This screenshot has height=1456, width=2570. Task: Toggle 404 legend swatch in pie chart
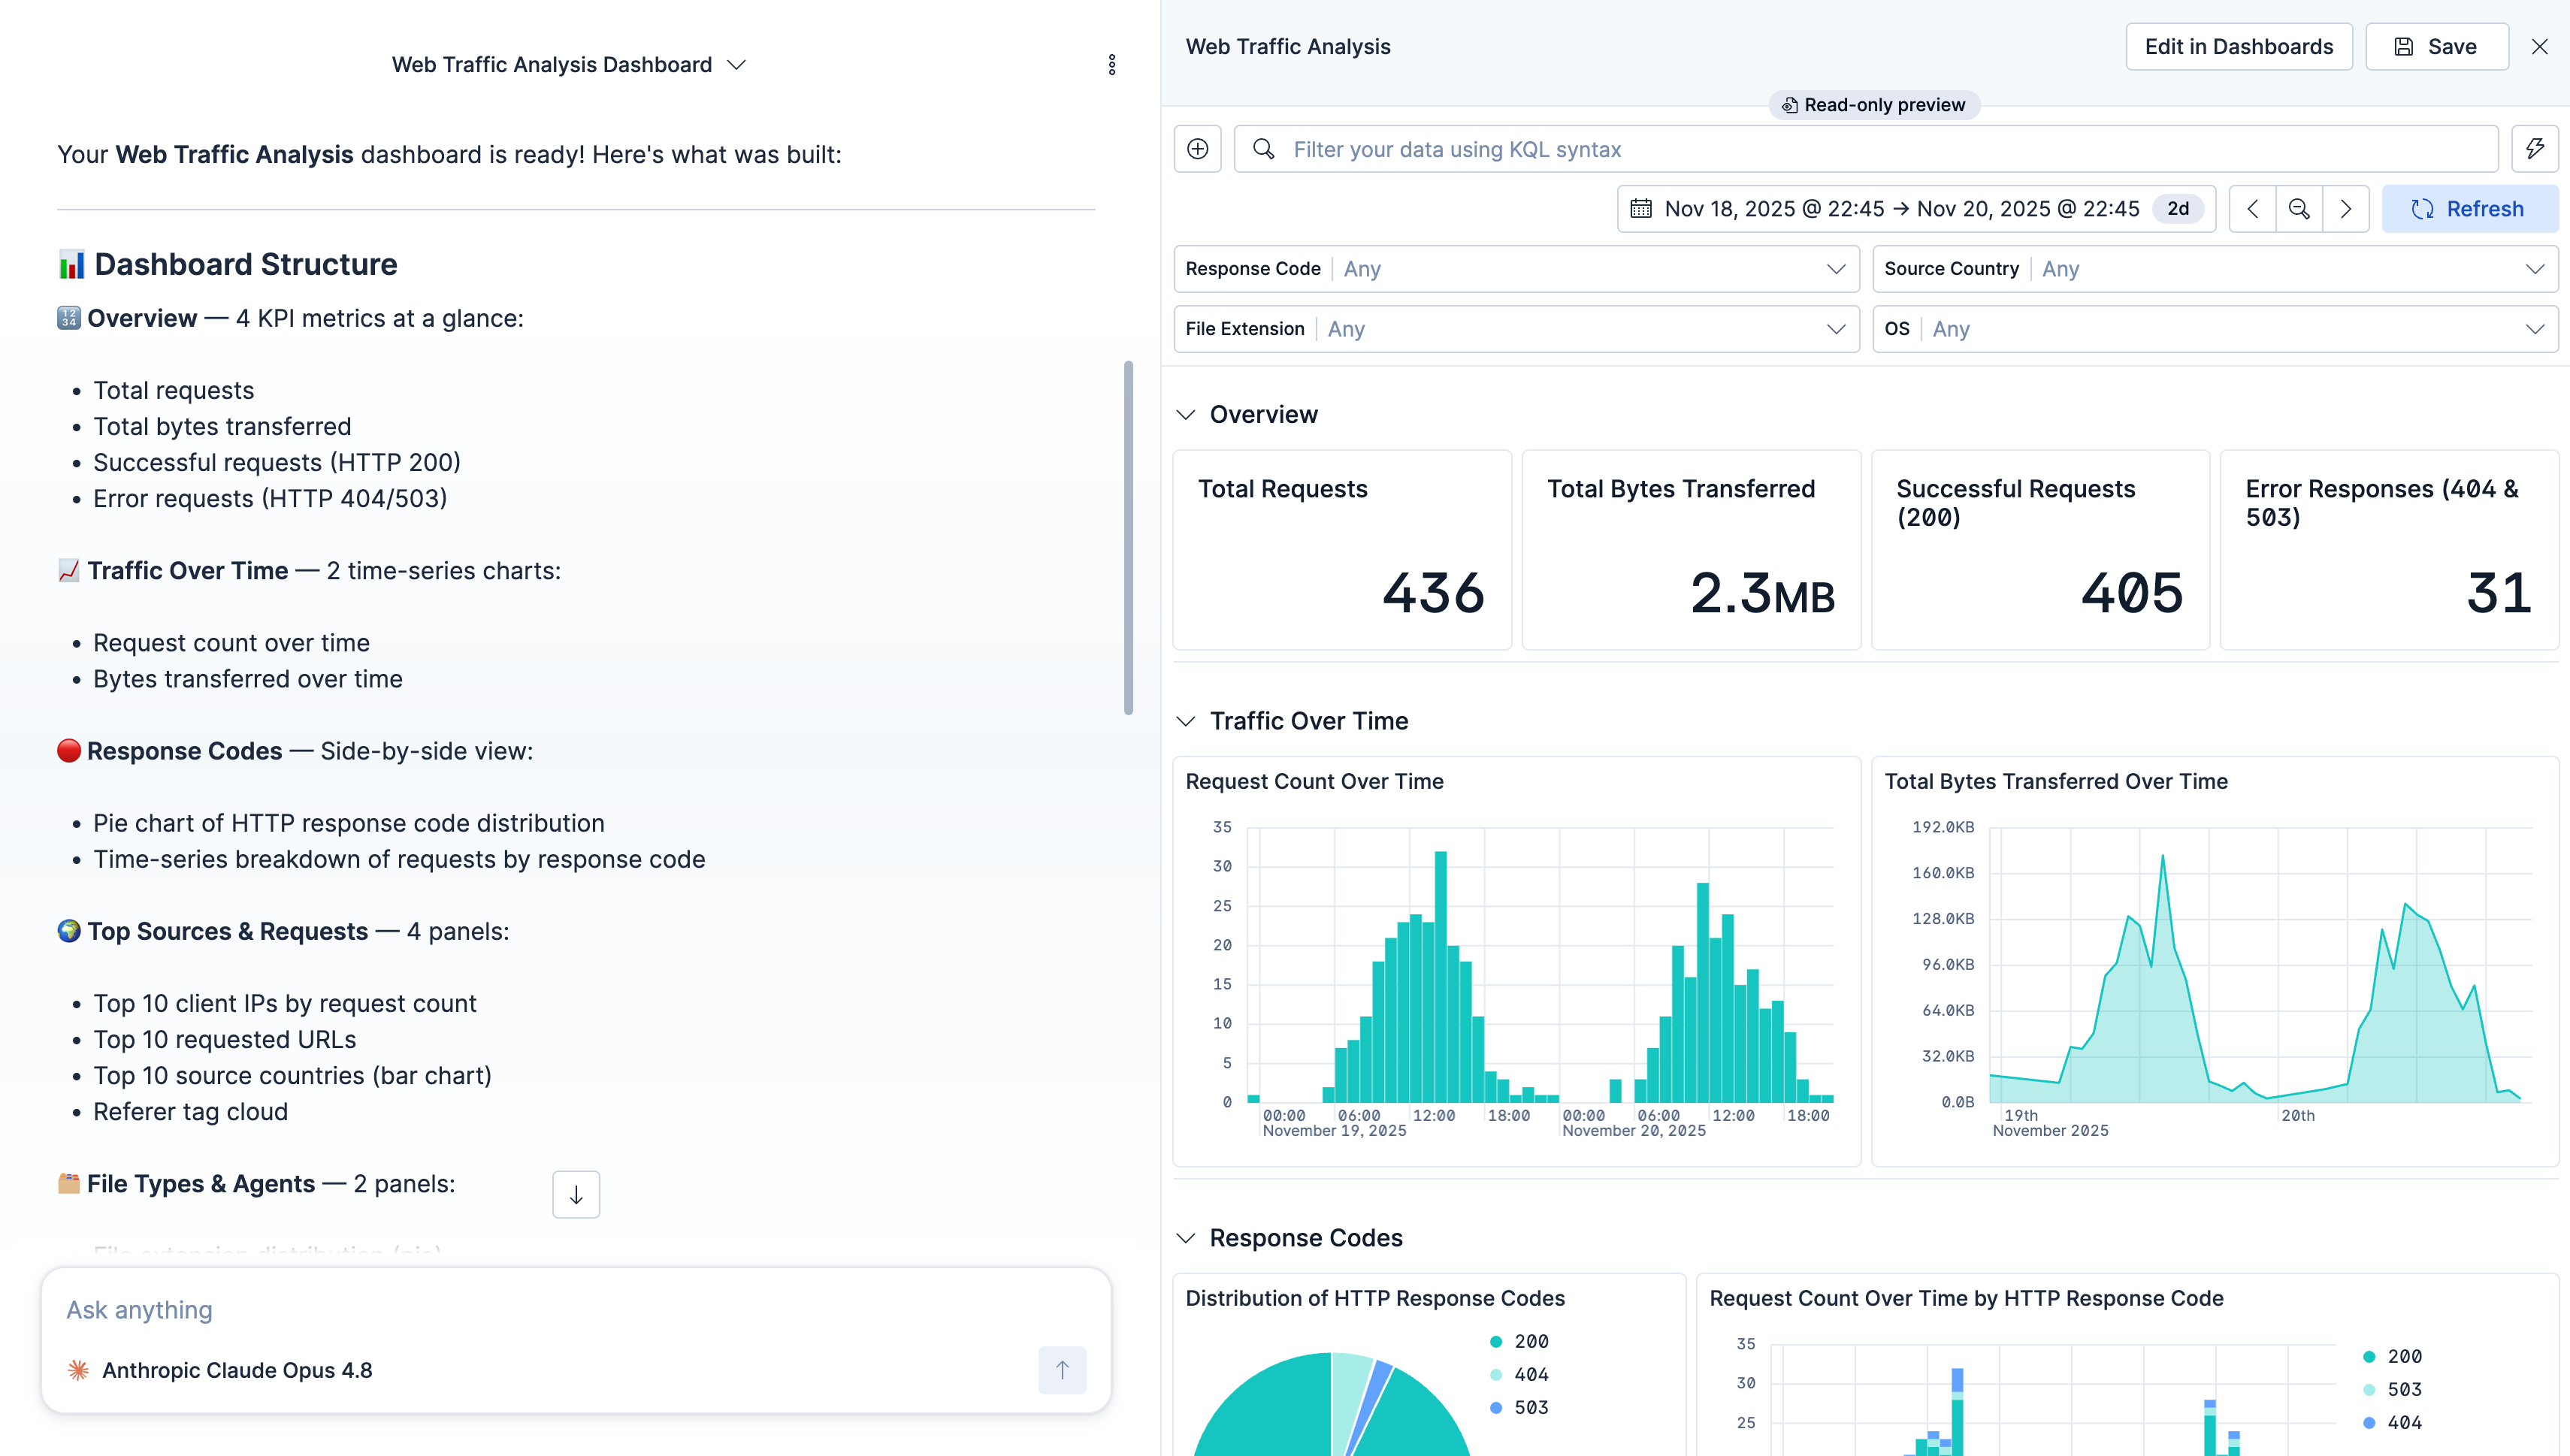point(1496,1374)
